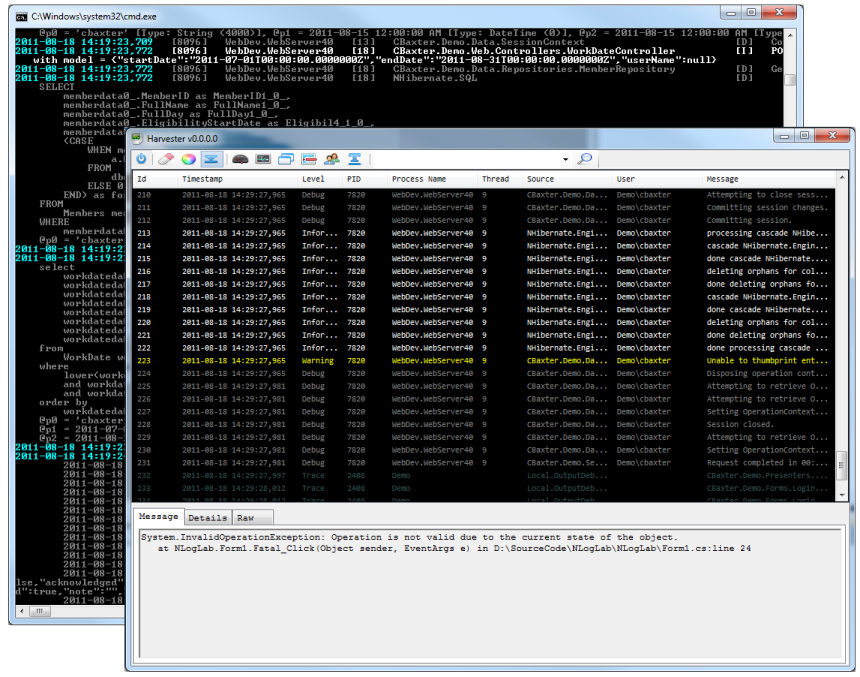Sort by the PID column header
The image size is (860, 677).
pyautogui.click(x=365, y=179)
